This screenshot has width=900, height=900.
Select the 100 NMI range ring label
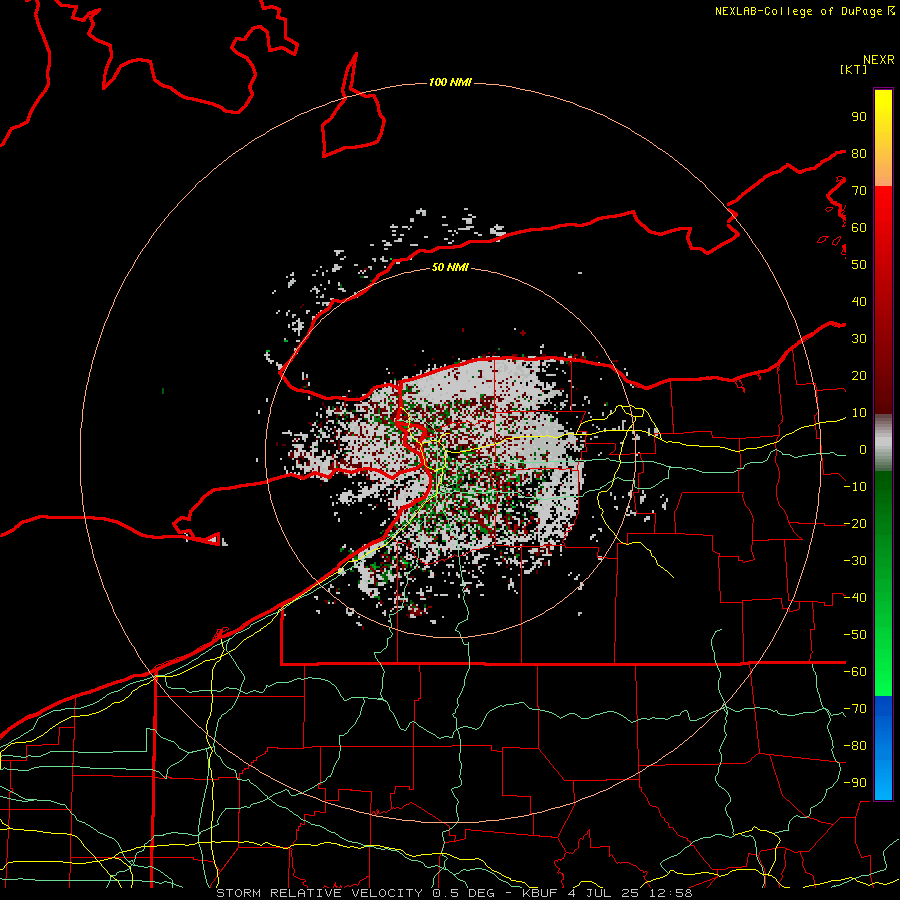pos(450,83)
